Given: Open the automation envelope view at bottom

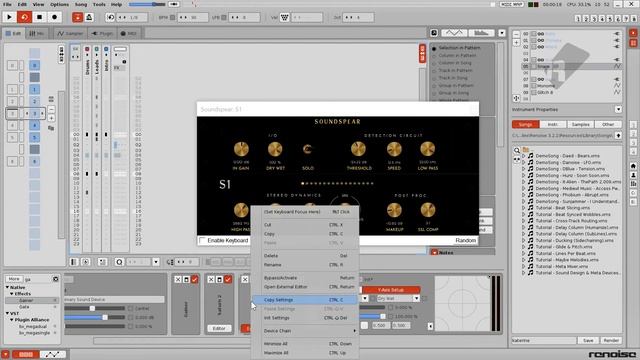Looking at the screenshot, I should pos(53,354).
